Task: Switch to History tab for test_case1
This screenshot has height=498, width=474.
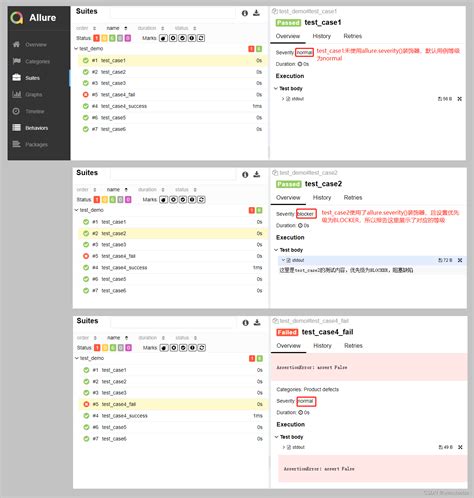Action: [x=321, y=36]
